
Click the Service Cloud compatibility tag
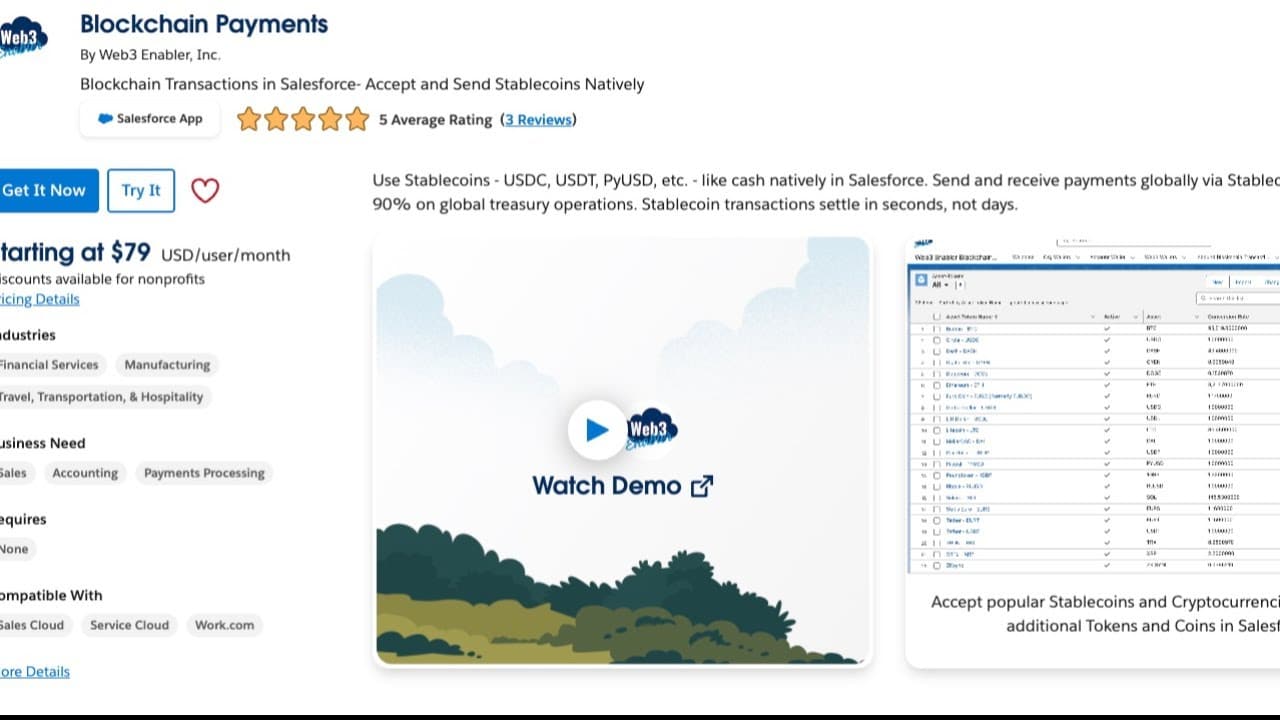[x=129, y=625]
